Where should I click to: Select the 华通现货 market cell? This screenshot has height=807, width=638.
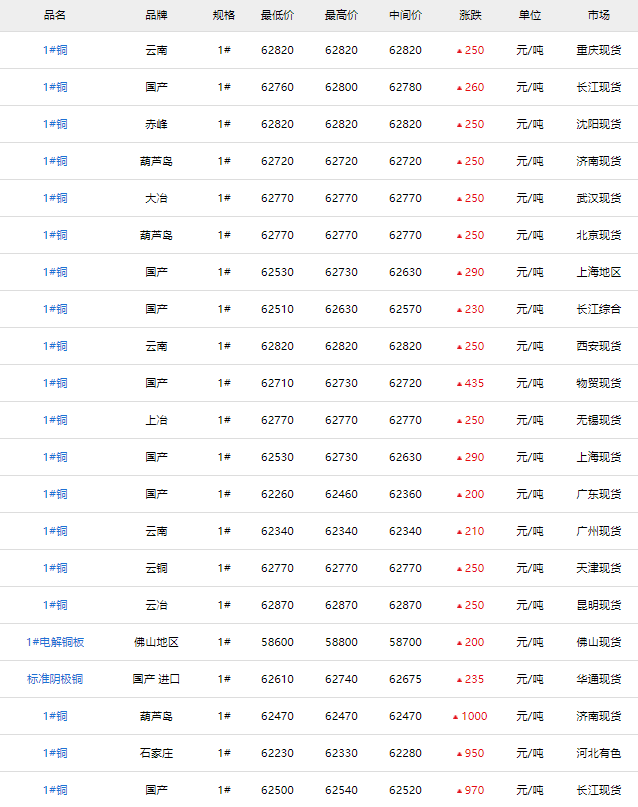coord(599,679)
